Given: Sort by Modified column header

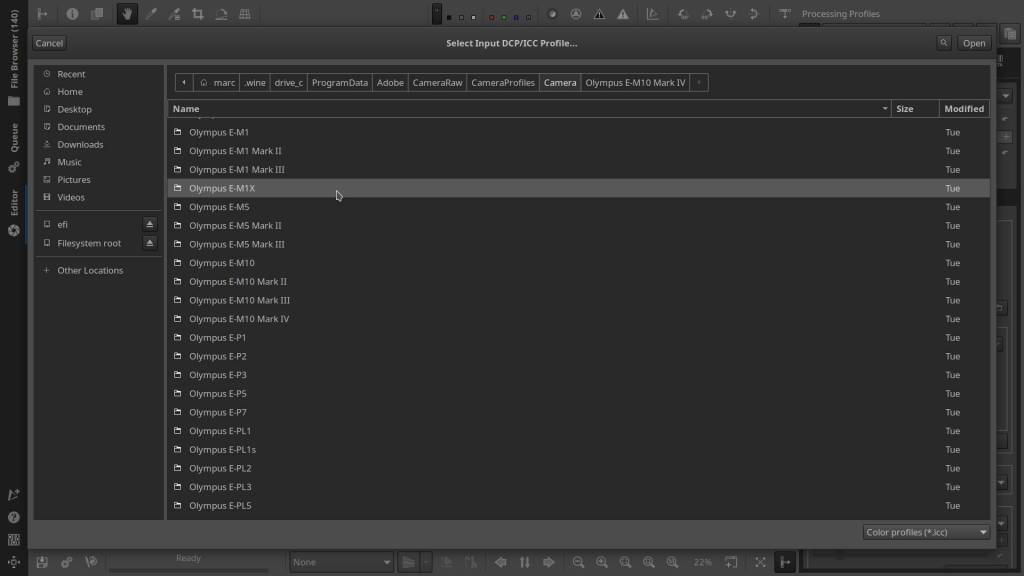Looking at the screenshot, I should click(x=964, y=109).
